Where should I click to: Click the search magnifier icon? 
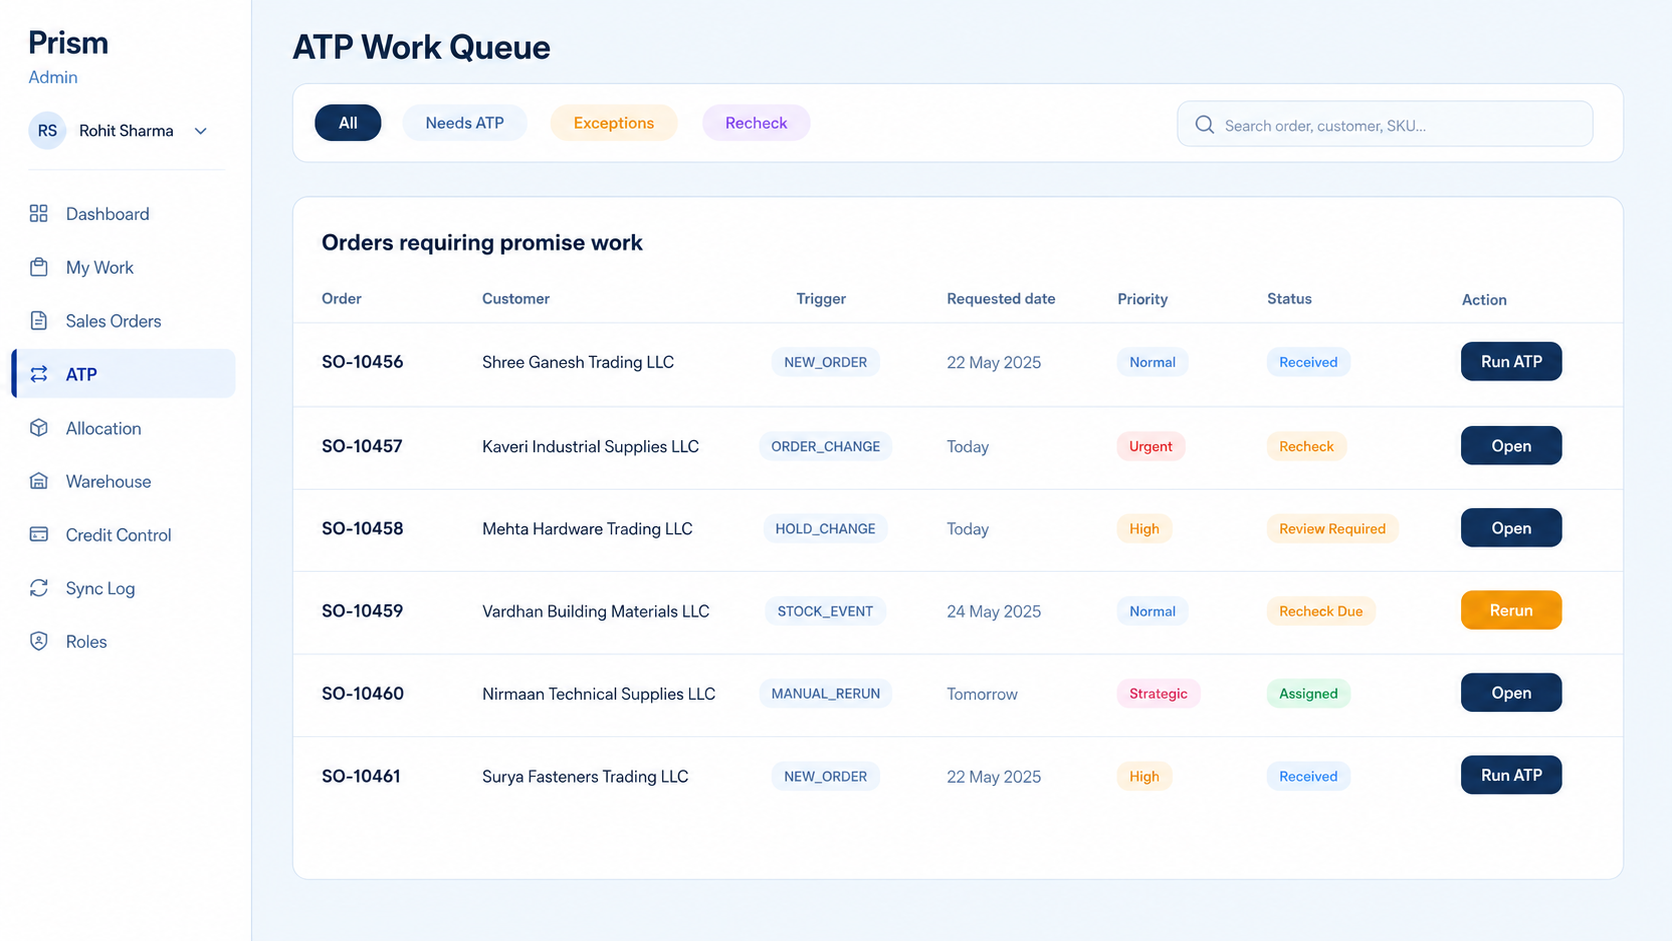click(x=1204, y=125)
